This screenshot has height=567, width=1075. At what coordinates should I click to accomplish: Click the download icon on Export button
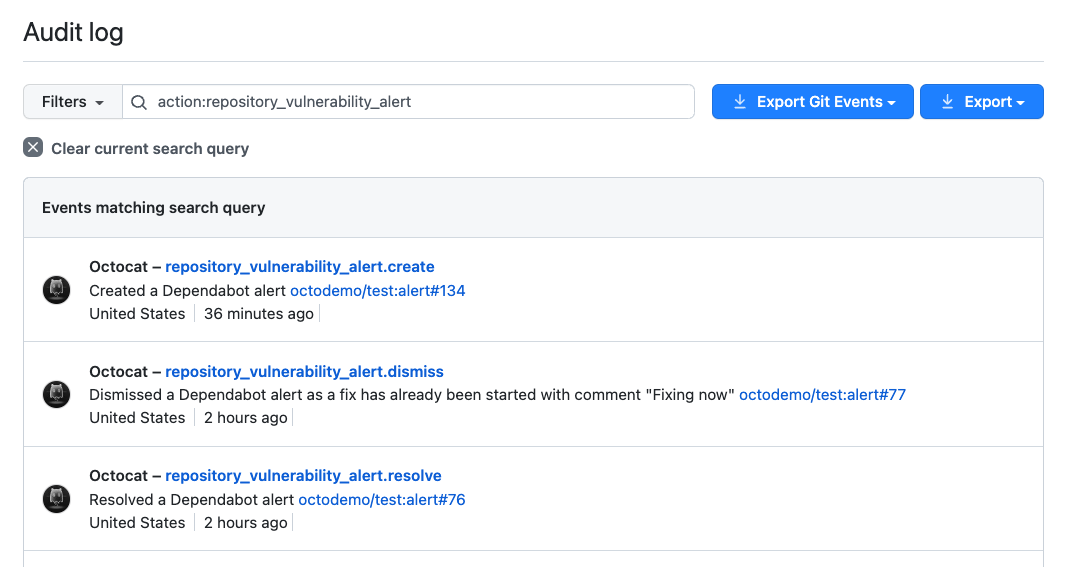click(x=947, y=101)
